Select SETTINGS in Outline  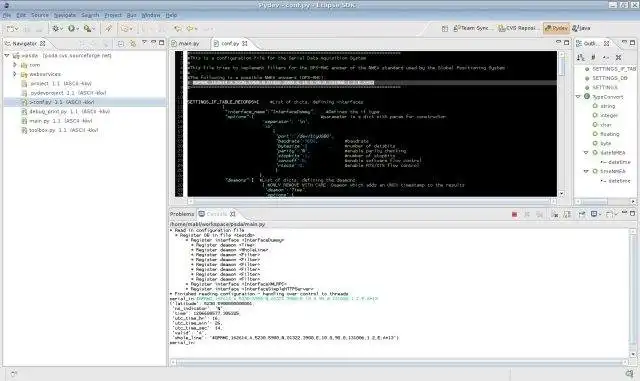point(601,87)
